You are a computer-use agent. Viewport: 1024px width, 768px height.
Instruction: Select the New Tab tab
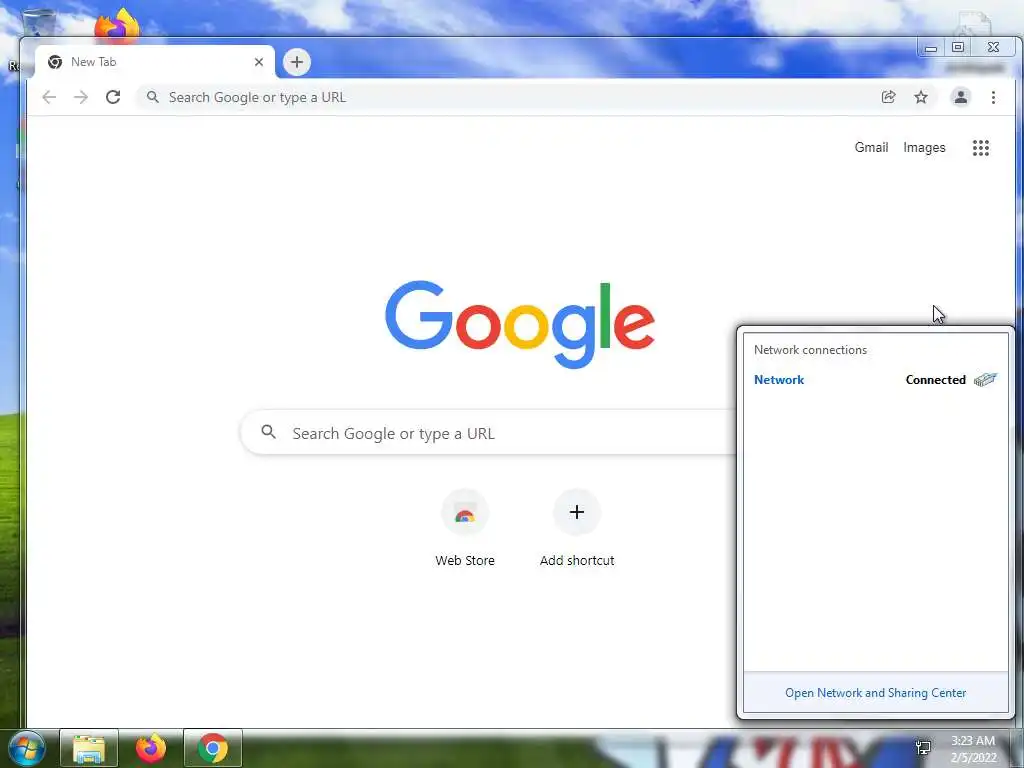coord(154,62)
